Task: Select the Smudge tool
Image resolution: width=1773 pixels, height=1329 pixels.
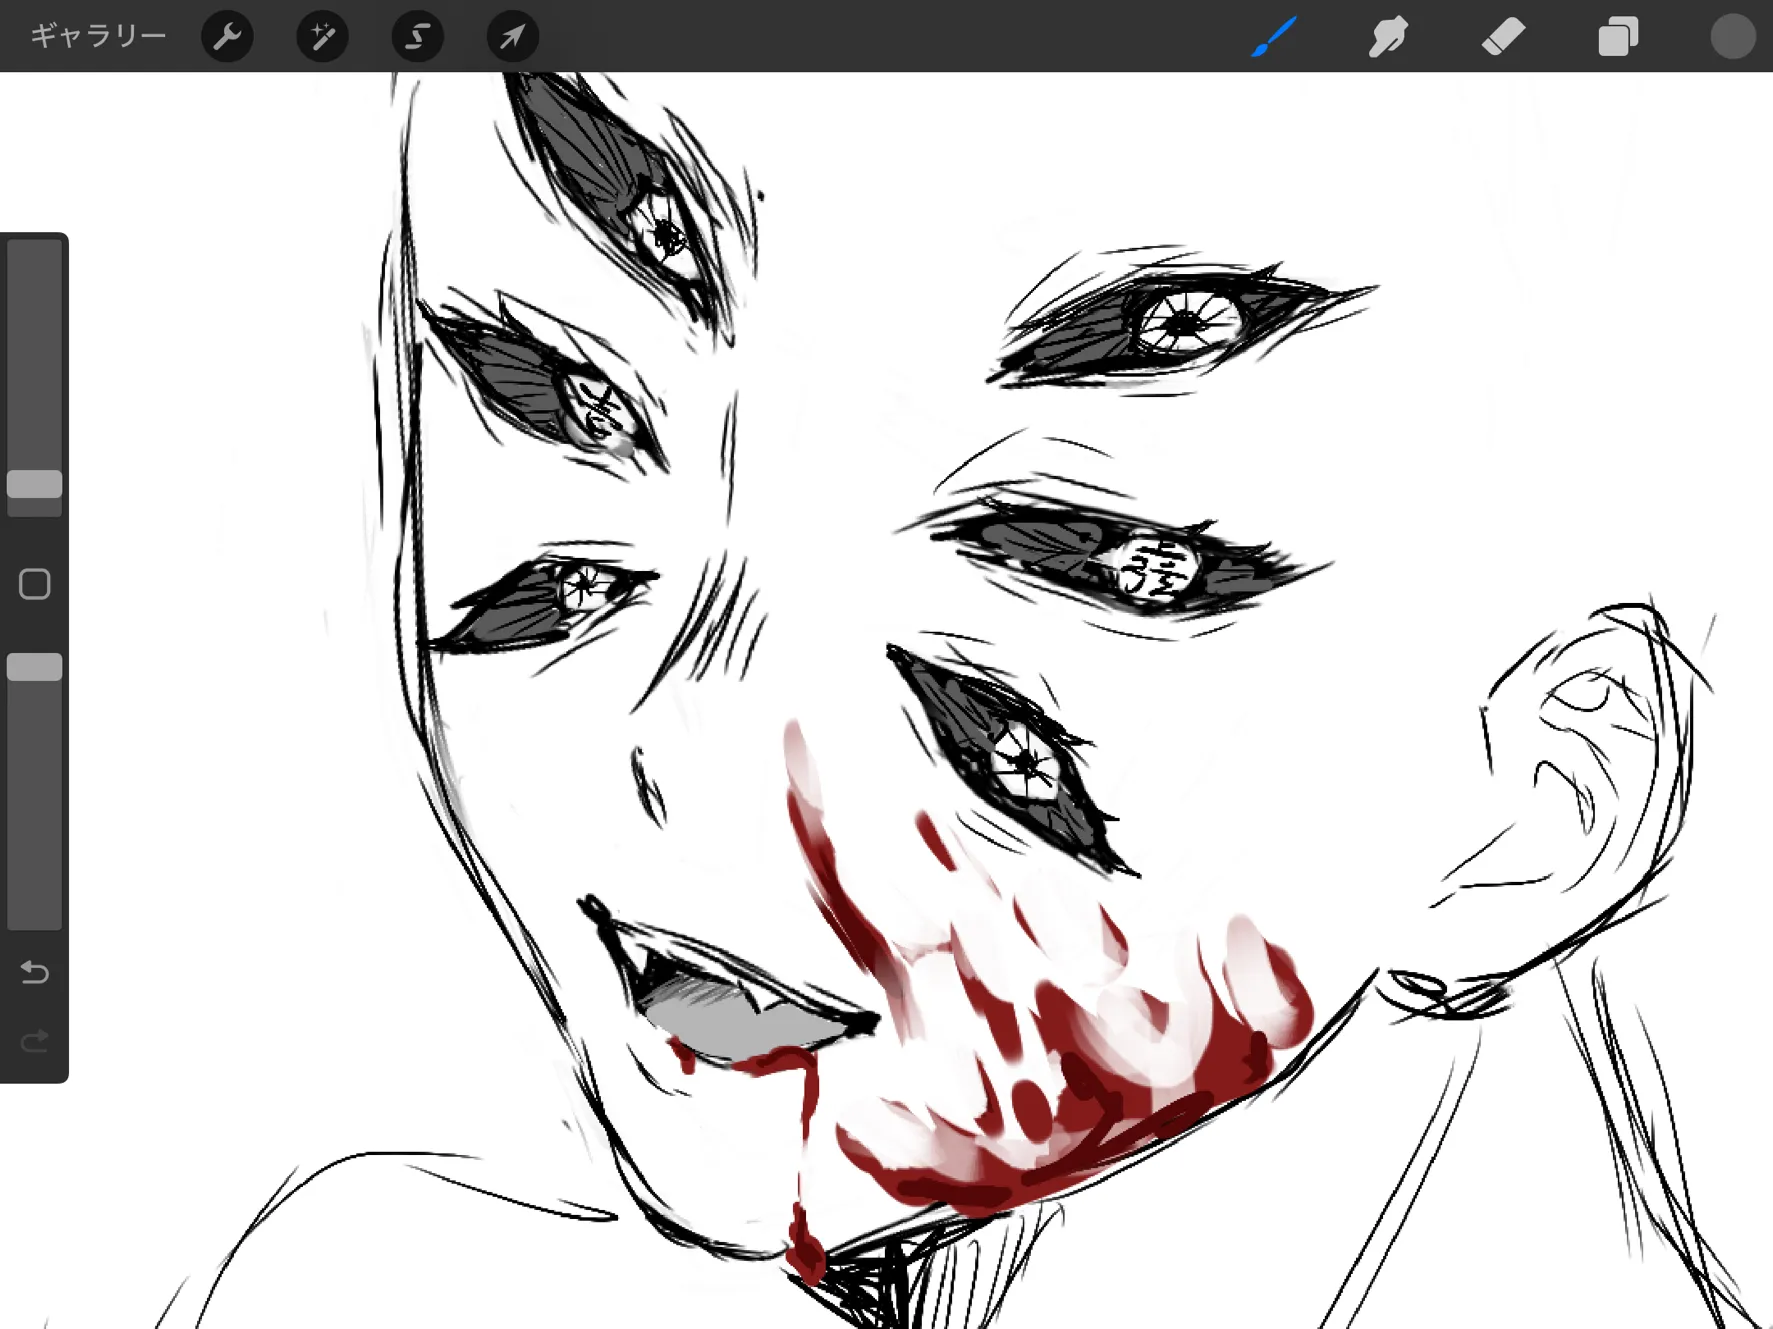Action: 1388,36
